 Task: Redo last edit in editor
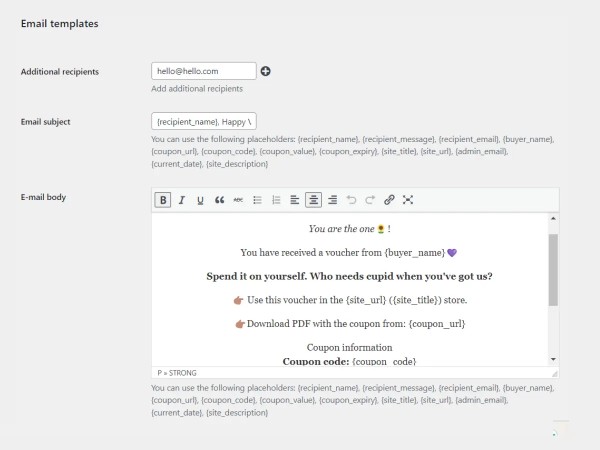point(370,200)
